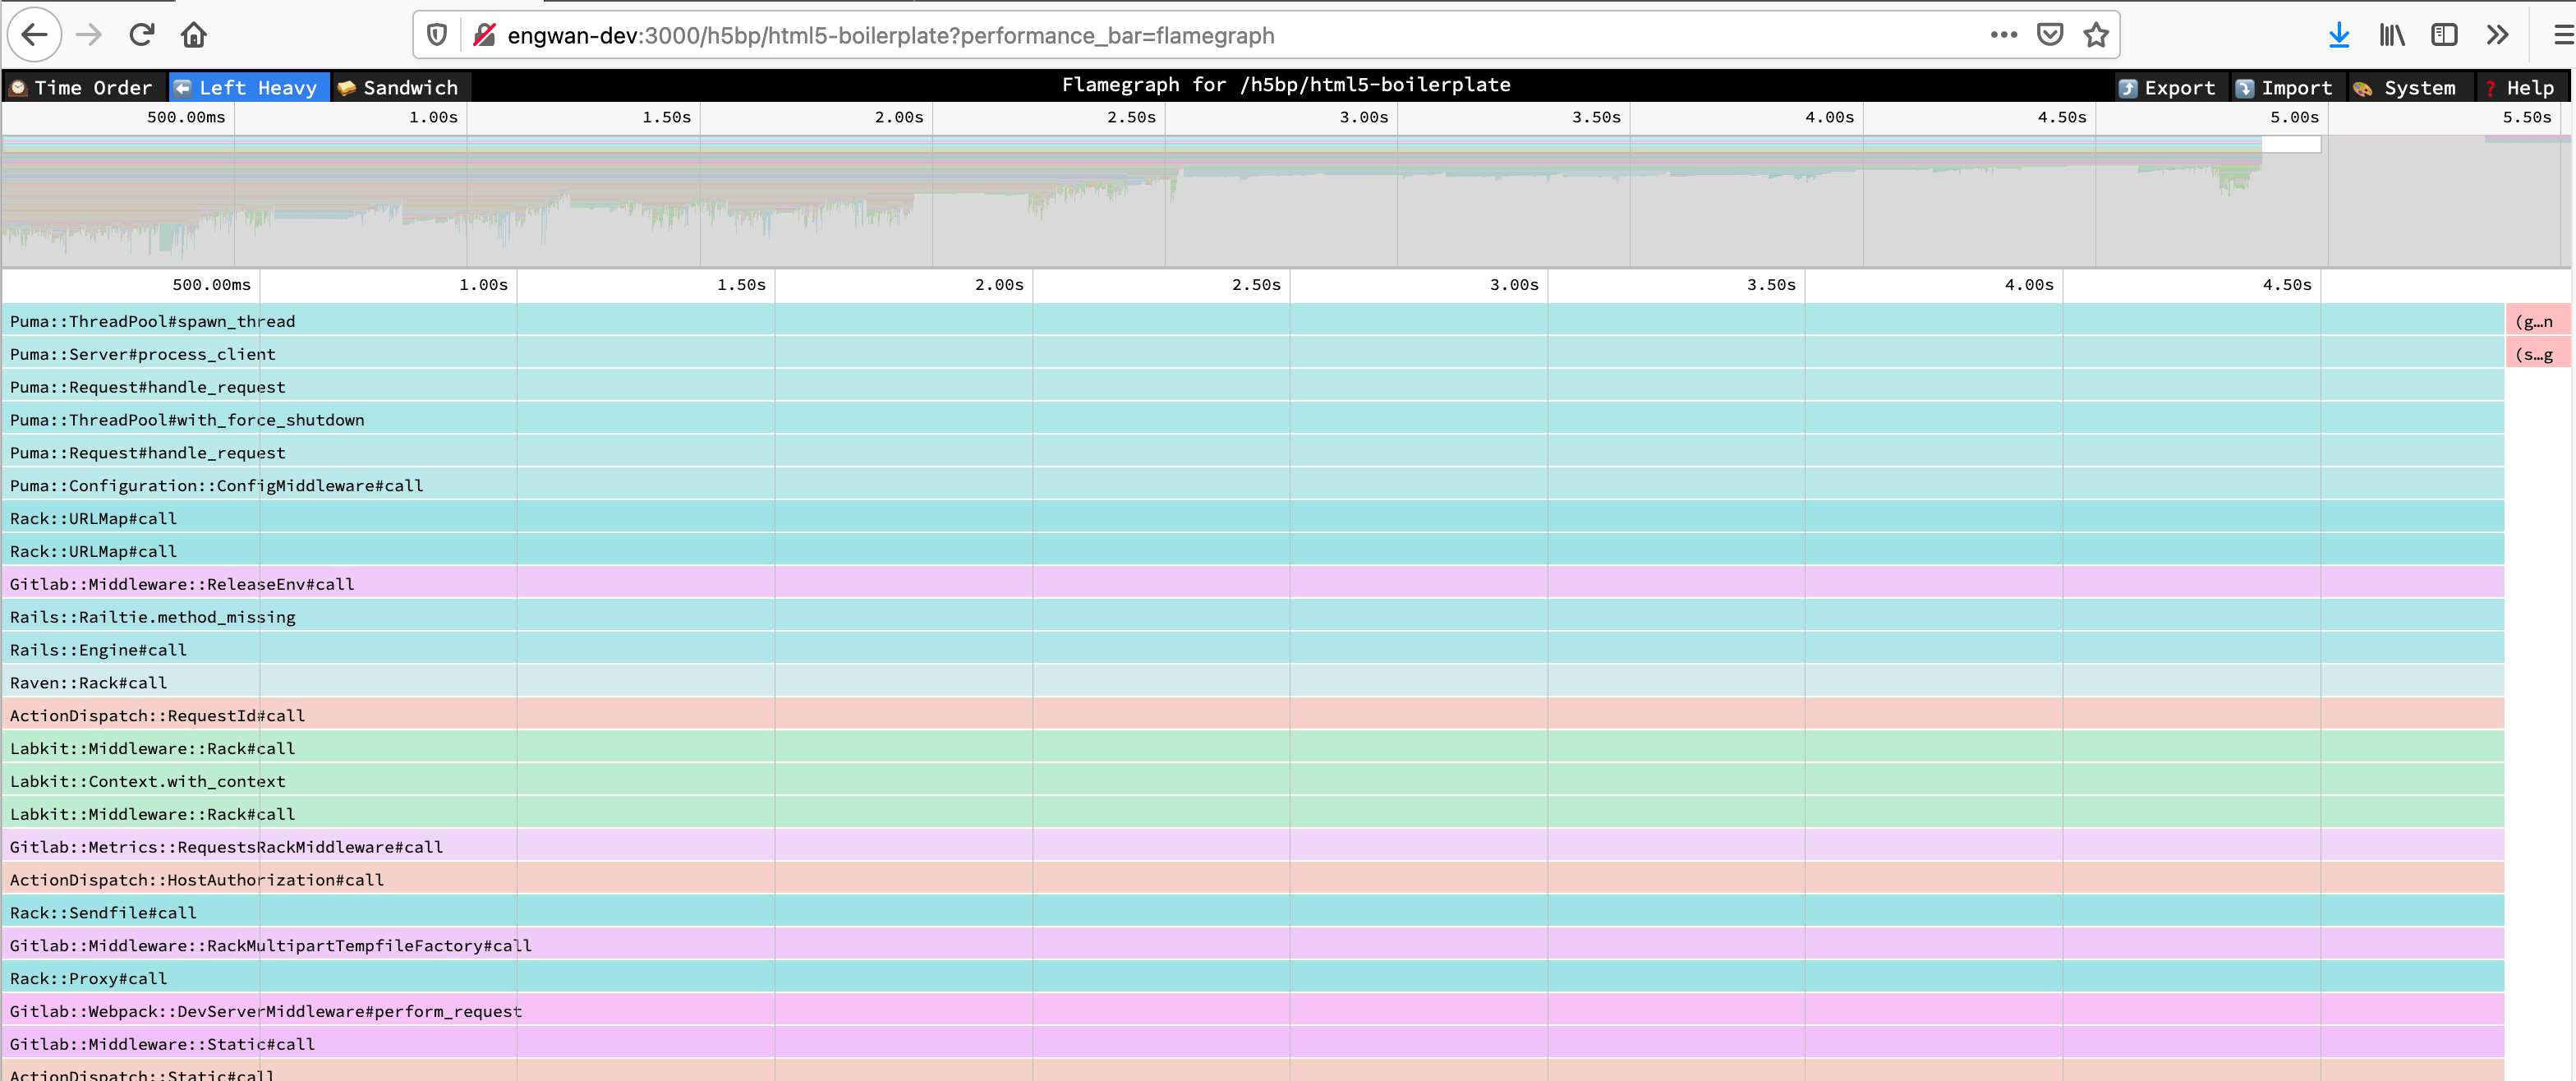Toggle the sidebar view icon

pos(2444,35)
